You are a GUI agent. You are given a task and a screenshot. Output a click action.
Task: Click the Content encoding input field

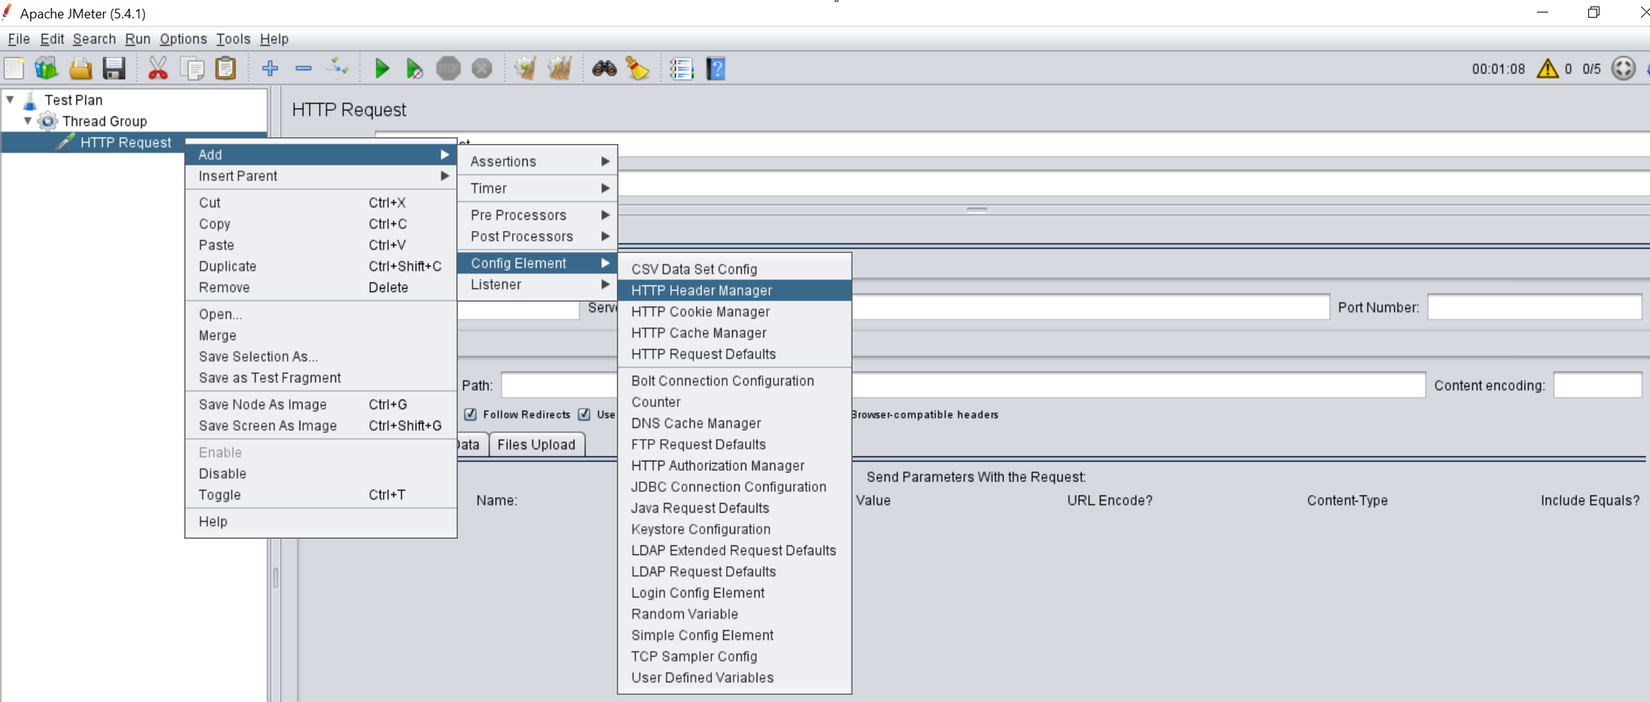click(1597, 385)
